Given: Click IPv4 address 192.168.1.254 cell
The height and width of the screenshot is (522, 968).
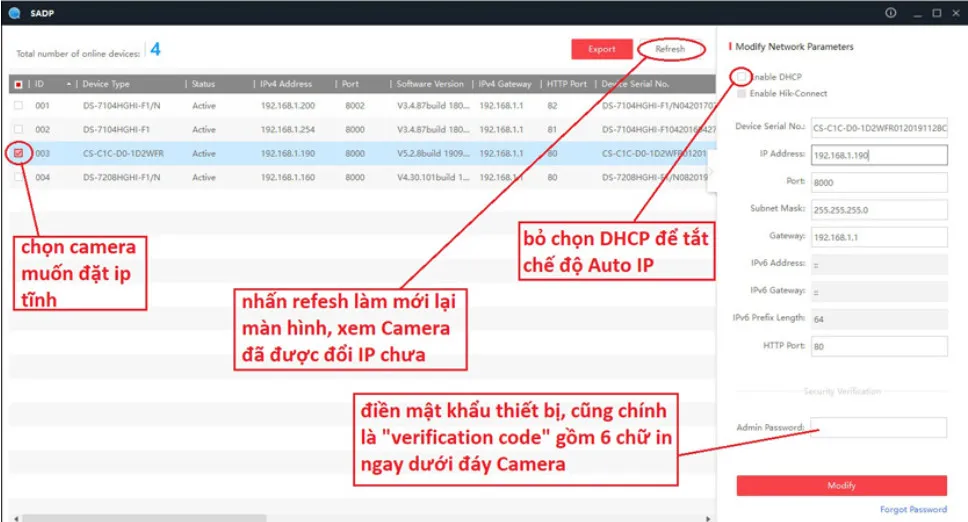Looking at the screenshot, I should point(288,129).
